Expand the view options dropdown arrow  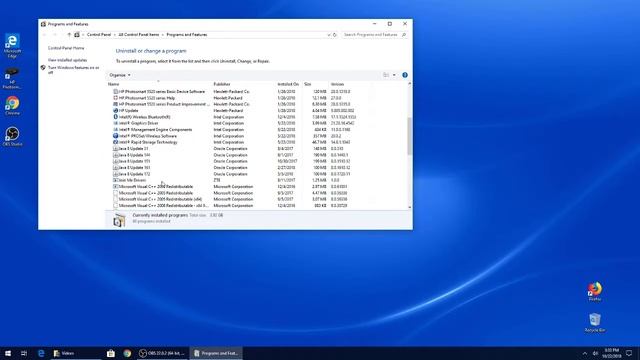click(394, 75)
